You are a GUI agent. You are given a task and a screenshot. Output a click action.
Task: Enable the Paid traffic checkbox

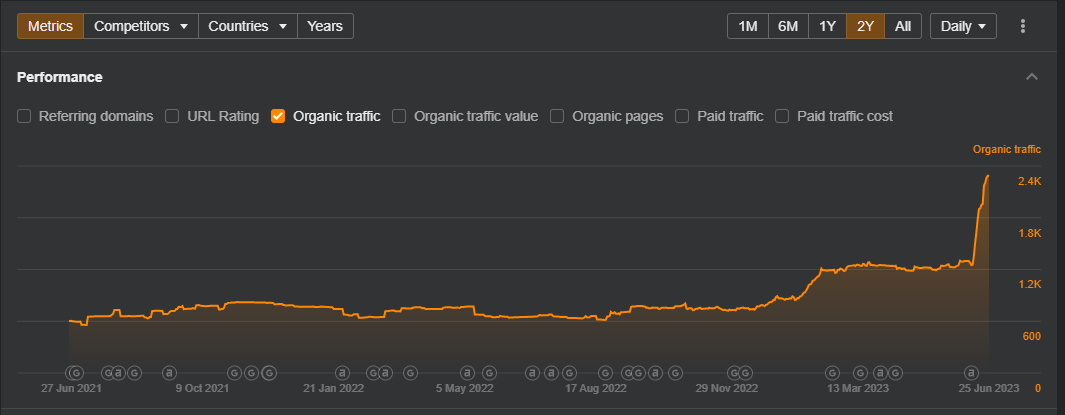pos(682,116)
